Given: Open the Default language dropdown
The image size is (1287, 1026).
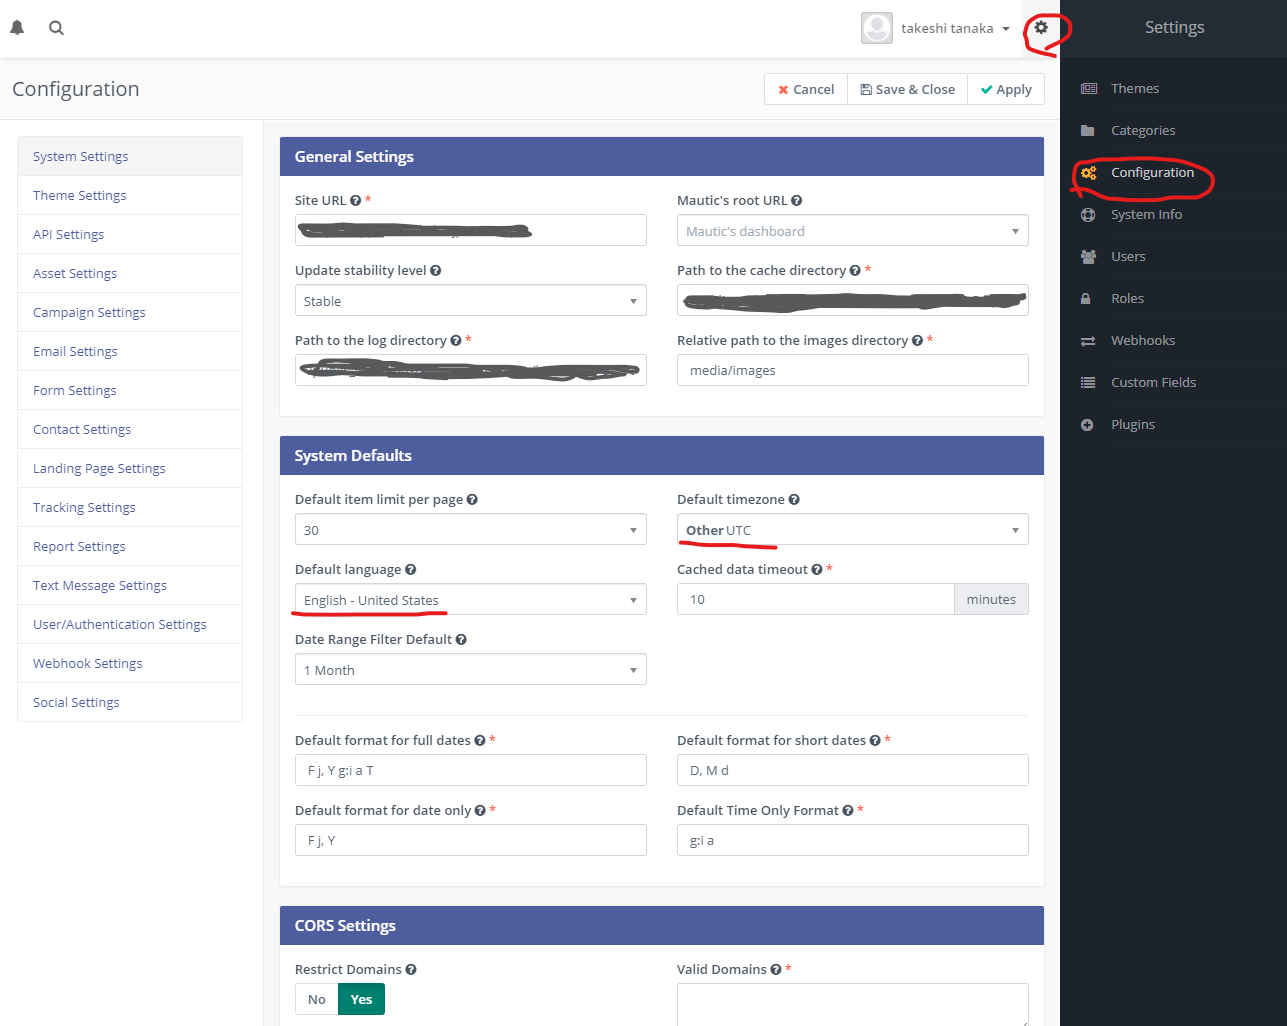Looking at the screenshot, I should click(x=470, y=600).
